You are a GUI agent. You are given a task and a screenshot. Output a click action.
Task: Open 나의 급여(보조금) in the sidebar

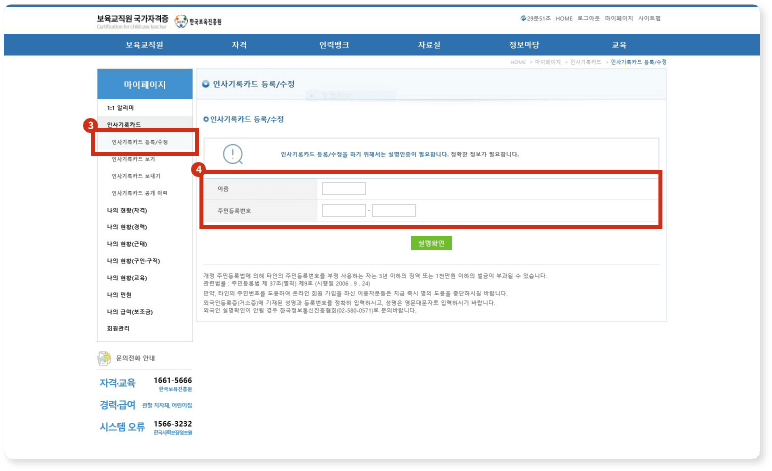[129, 312]
